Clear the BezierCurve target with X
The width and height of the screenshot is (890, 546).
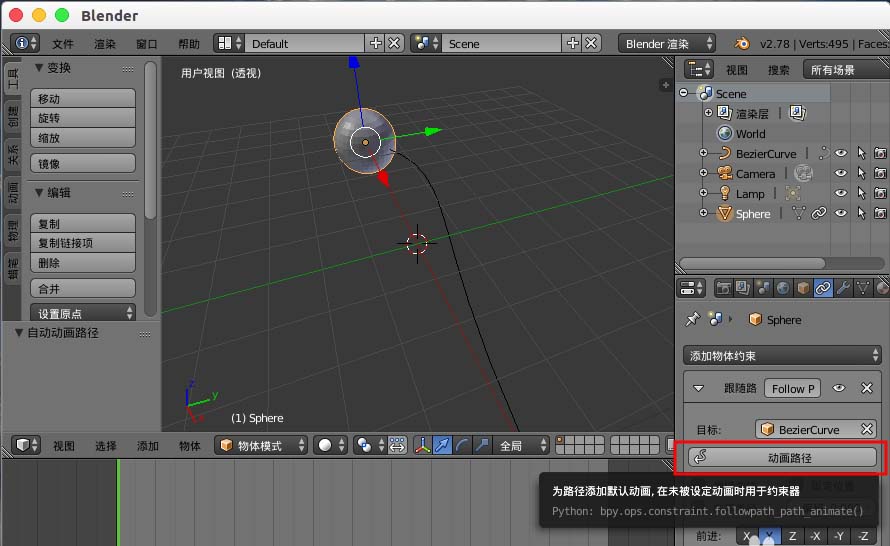pos(867,429)
